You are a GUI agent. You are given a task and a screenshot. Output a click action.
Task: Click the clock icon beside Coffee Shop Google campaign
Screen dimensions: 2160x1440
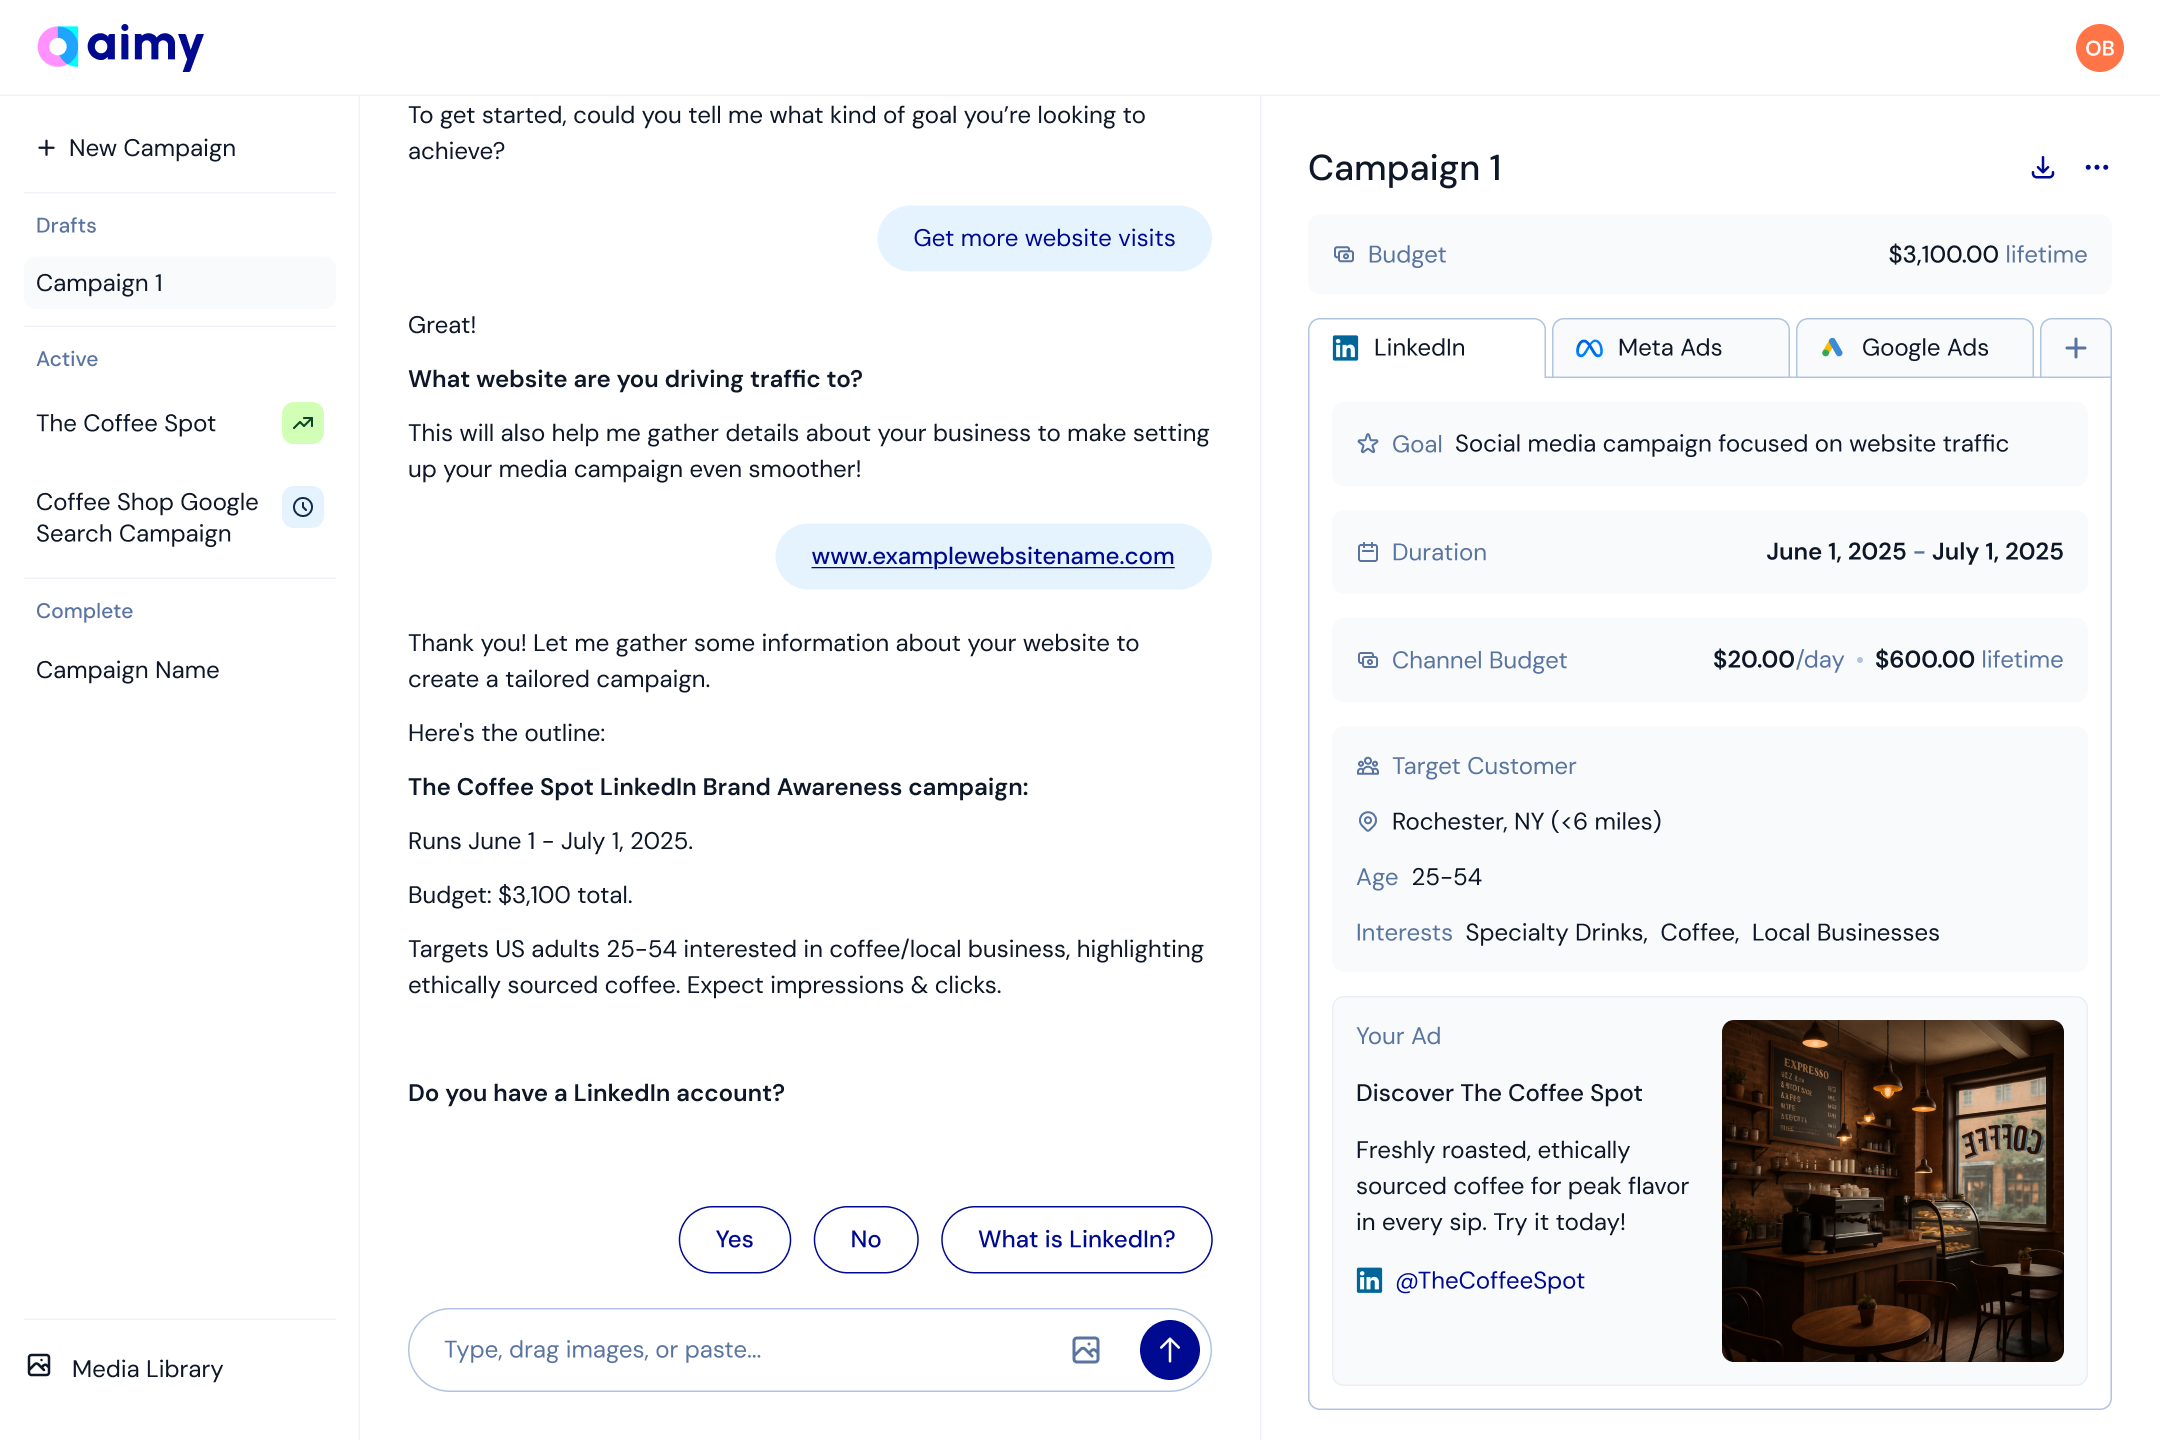click(x=303, y=507)
